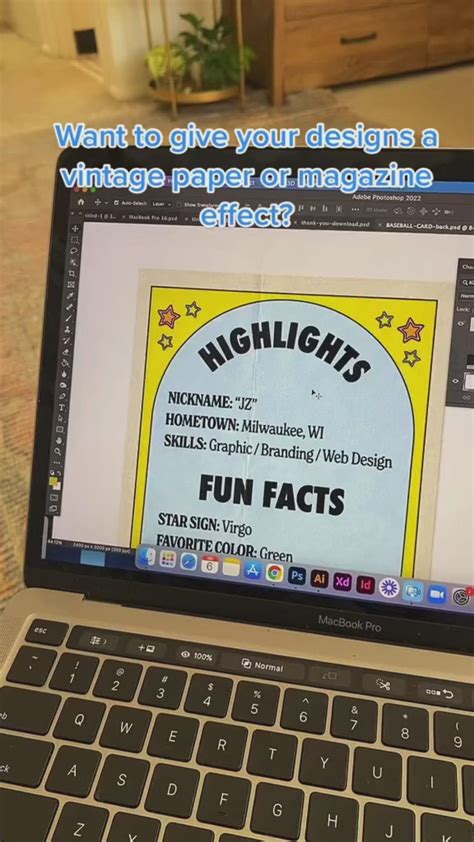
Task: Select the Paint Bucket tool
Action: [x=64, y=363]
